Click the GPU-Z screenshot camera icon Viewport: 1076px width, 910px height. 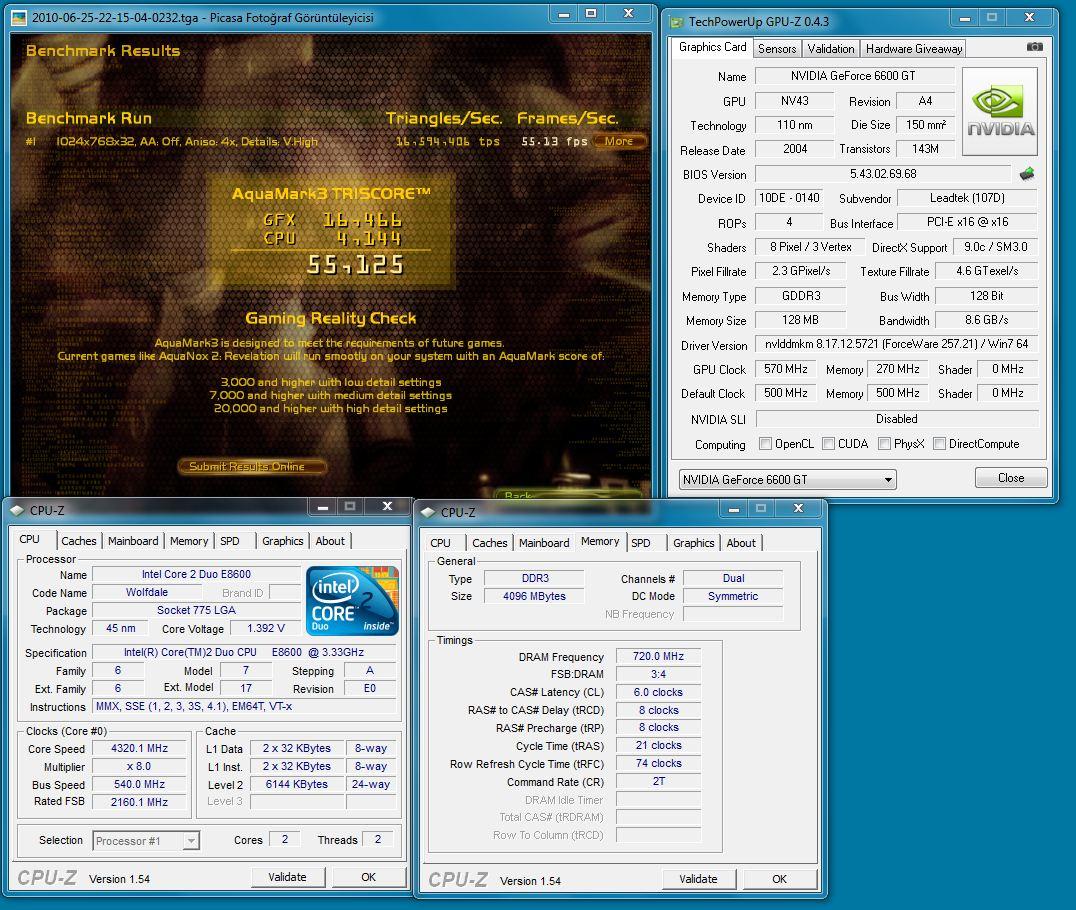[x=1034, y=47]
